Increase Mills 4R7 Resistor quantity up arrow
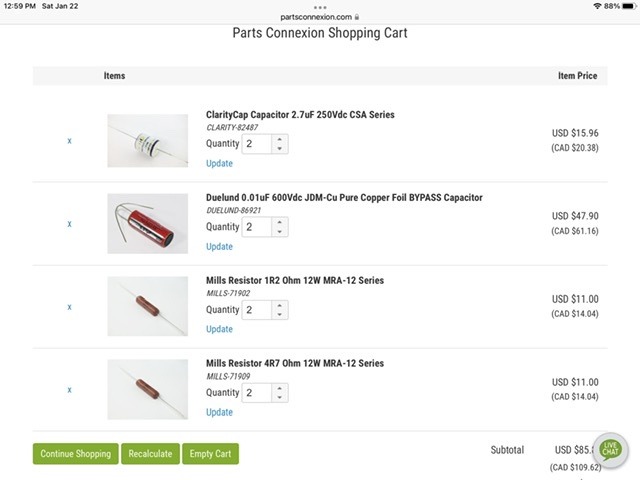The width and height of the screenshot is (640, 480). click(280, 388)
